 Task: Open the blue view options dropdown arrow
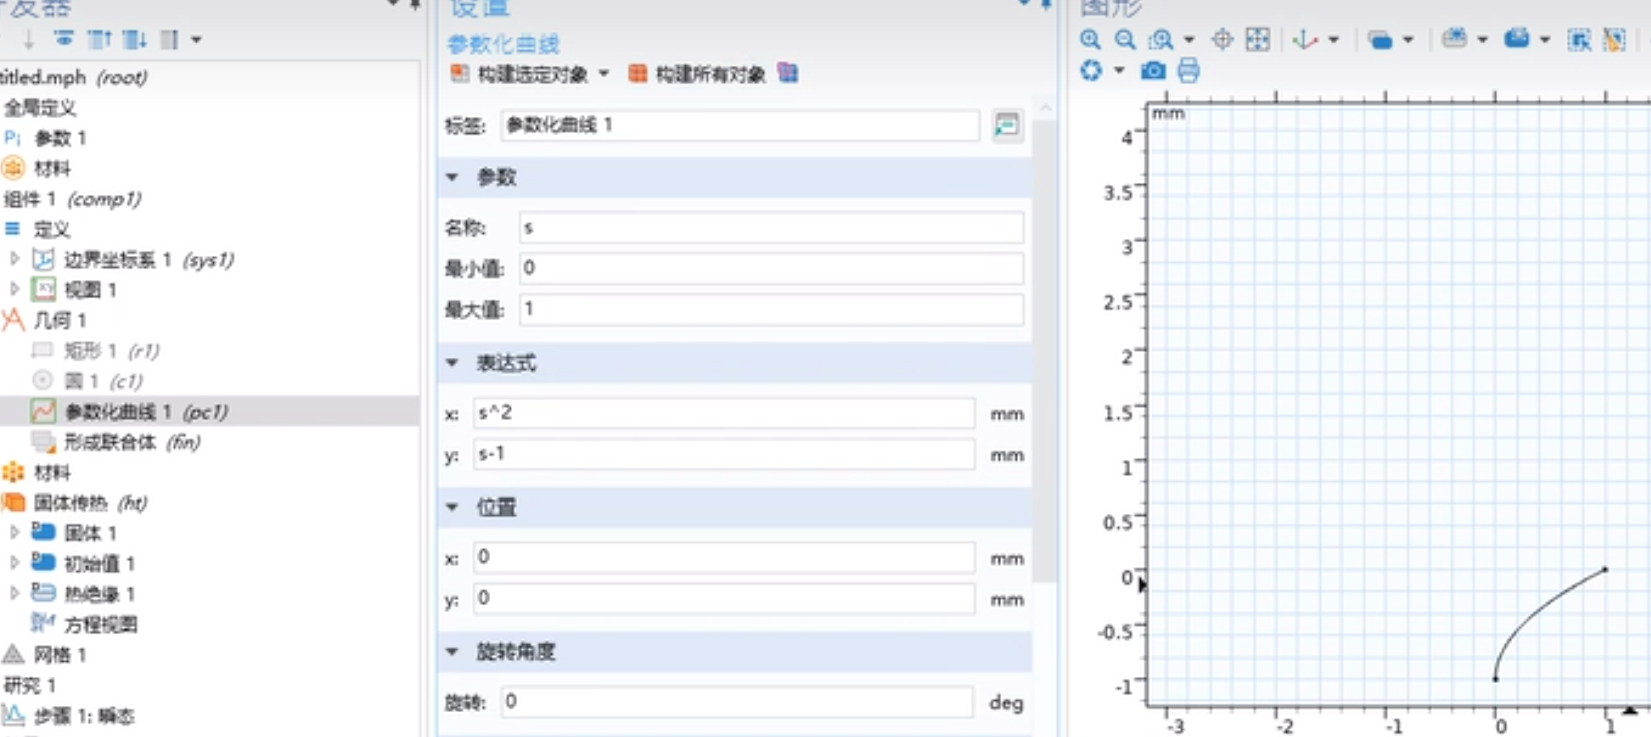[1544, 40]
